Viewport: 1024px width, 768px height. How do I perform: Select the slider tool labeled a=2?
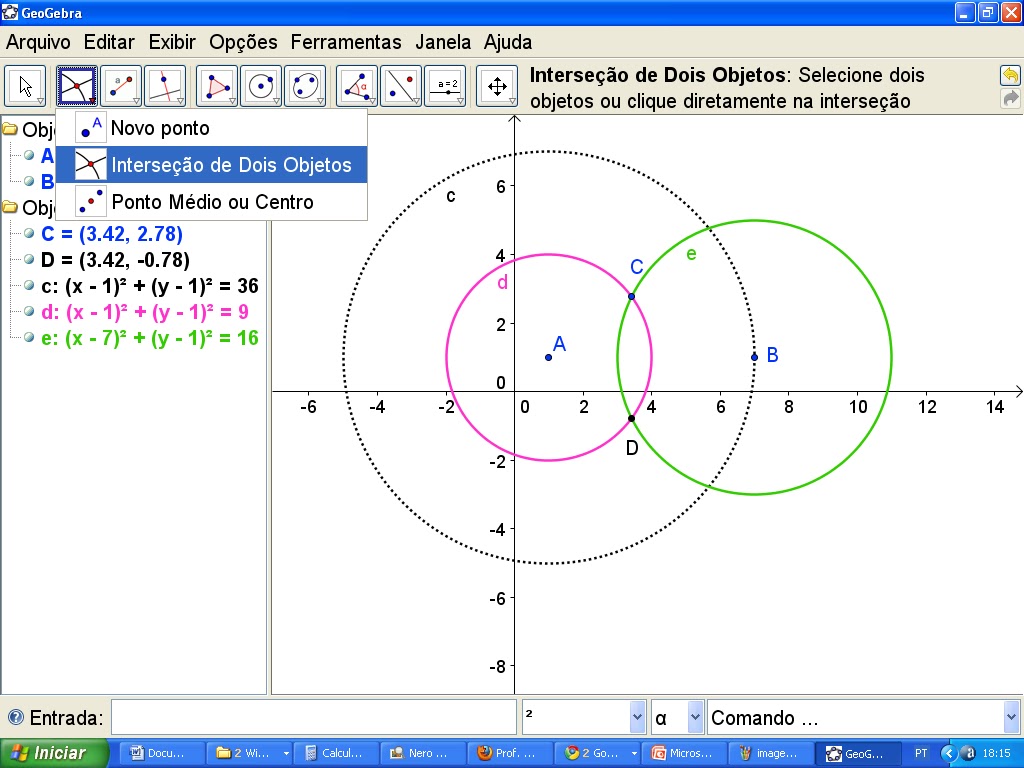[x=444, y=86]
